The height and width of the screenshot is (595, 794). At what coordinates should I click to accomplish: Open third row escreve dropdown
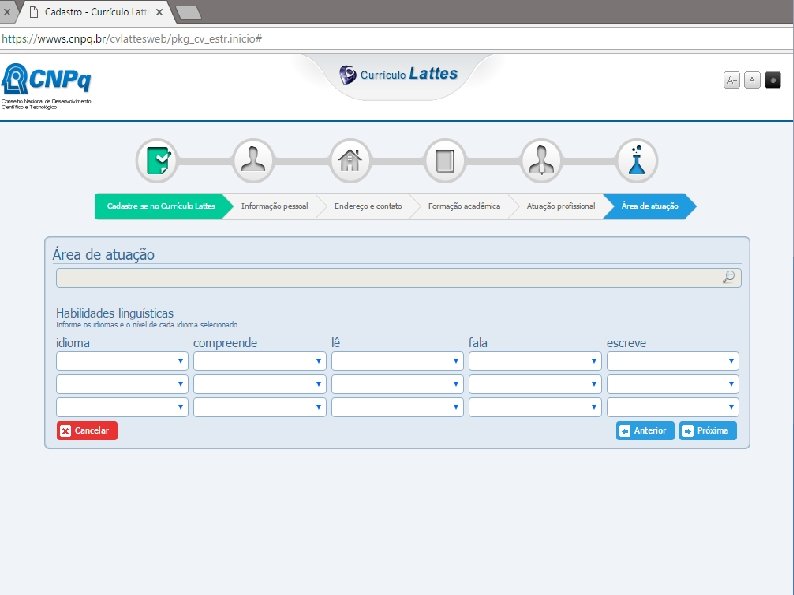[673, 407]
